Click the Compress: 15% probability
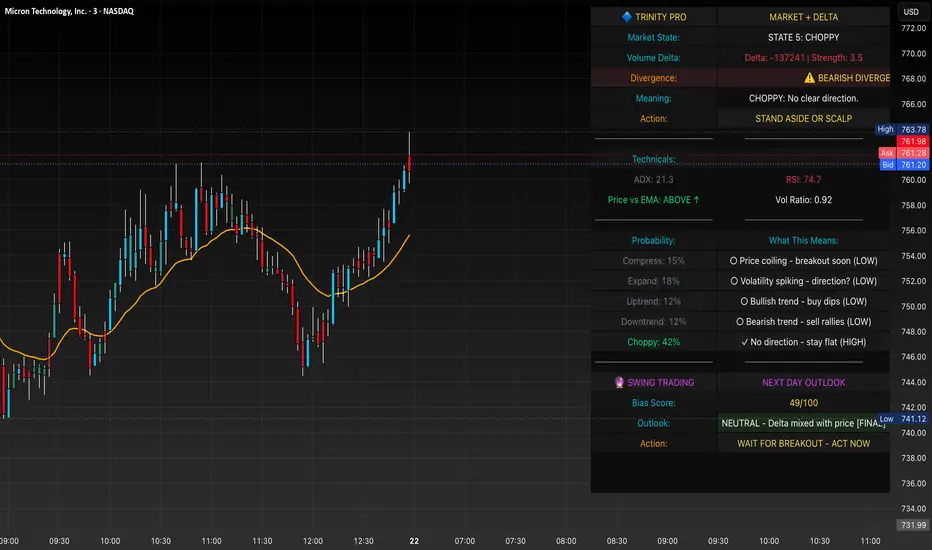 click(x=653, y=260)
